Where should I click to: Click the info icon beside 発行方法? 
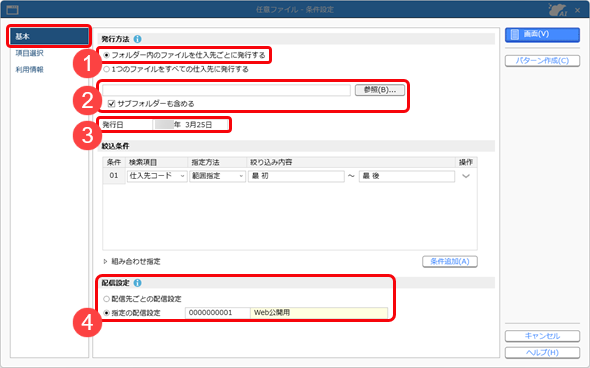(x=138, y=39)
